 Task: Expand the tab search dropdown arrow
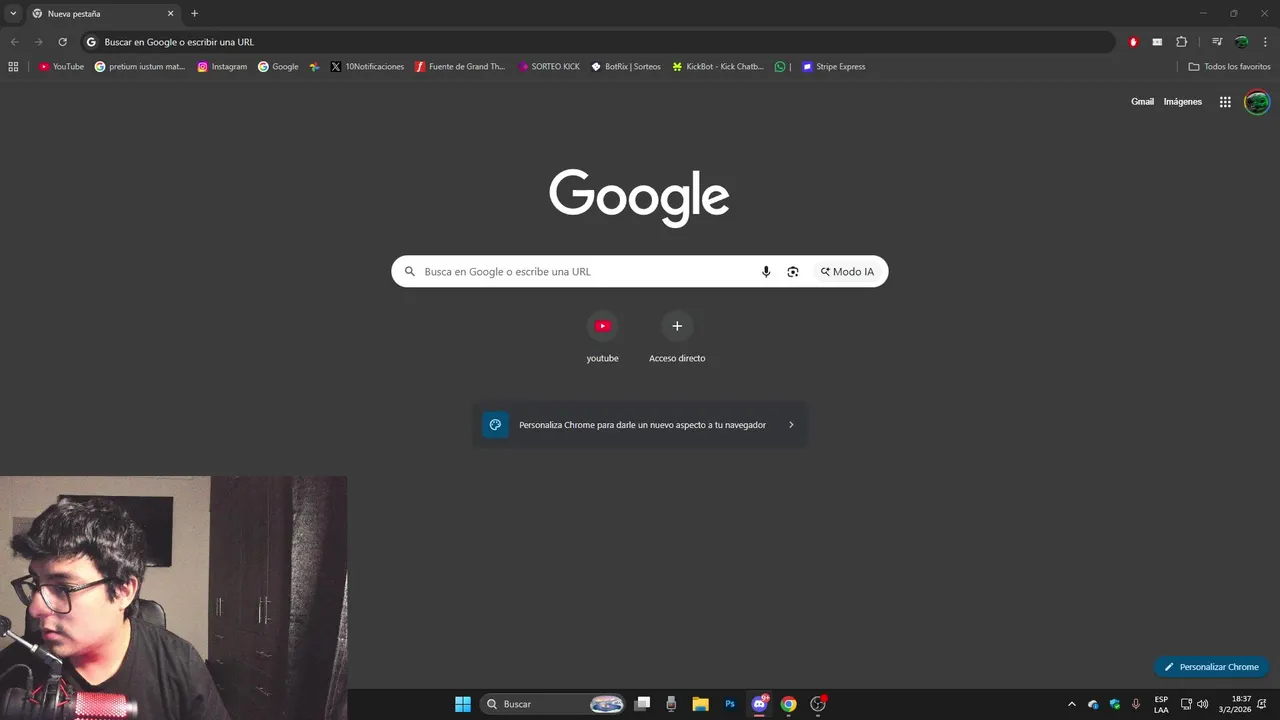(x=13, y=14)
